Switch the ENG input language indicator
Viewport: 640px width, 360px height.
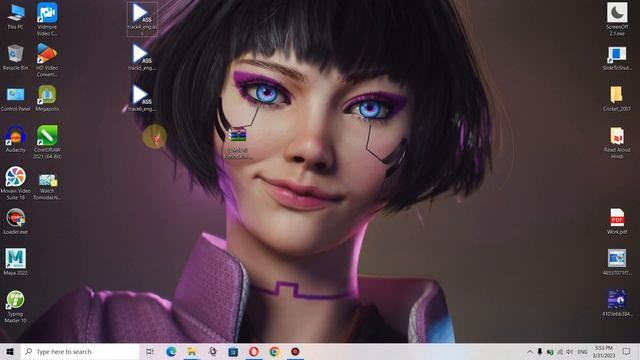[582, 351]
